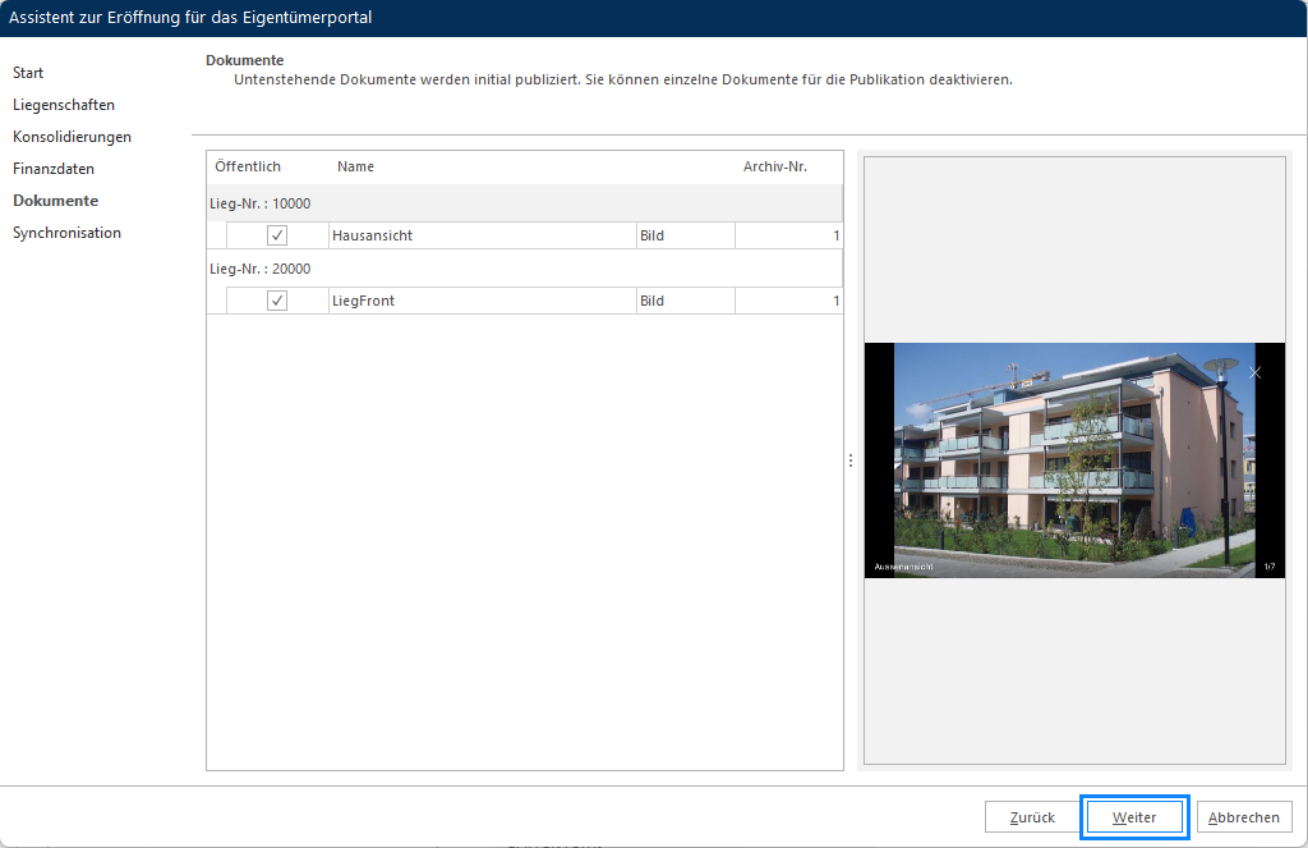Click the splitter handle dots beside preview
Viewport: 1308px width, 848px height.
(x=850, y=461)
